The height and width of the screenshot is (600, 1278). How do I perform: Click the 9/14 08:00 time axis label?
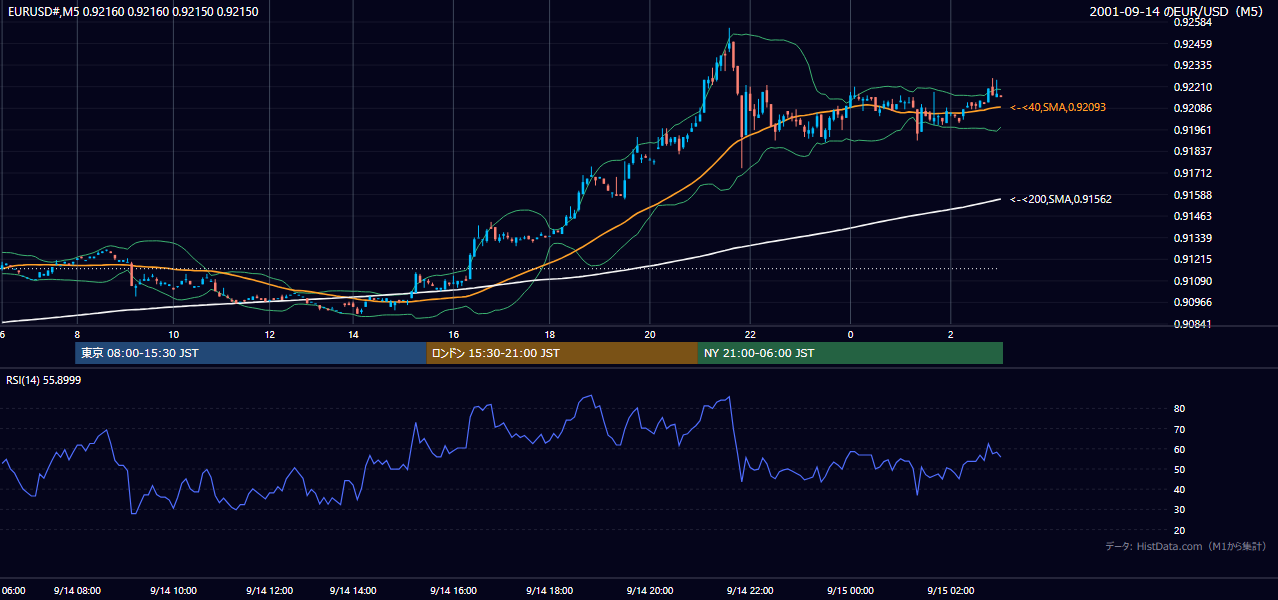pyautogui.click(x=76, y=590)
